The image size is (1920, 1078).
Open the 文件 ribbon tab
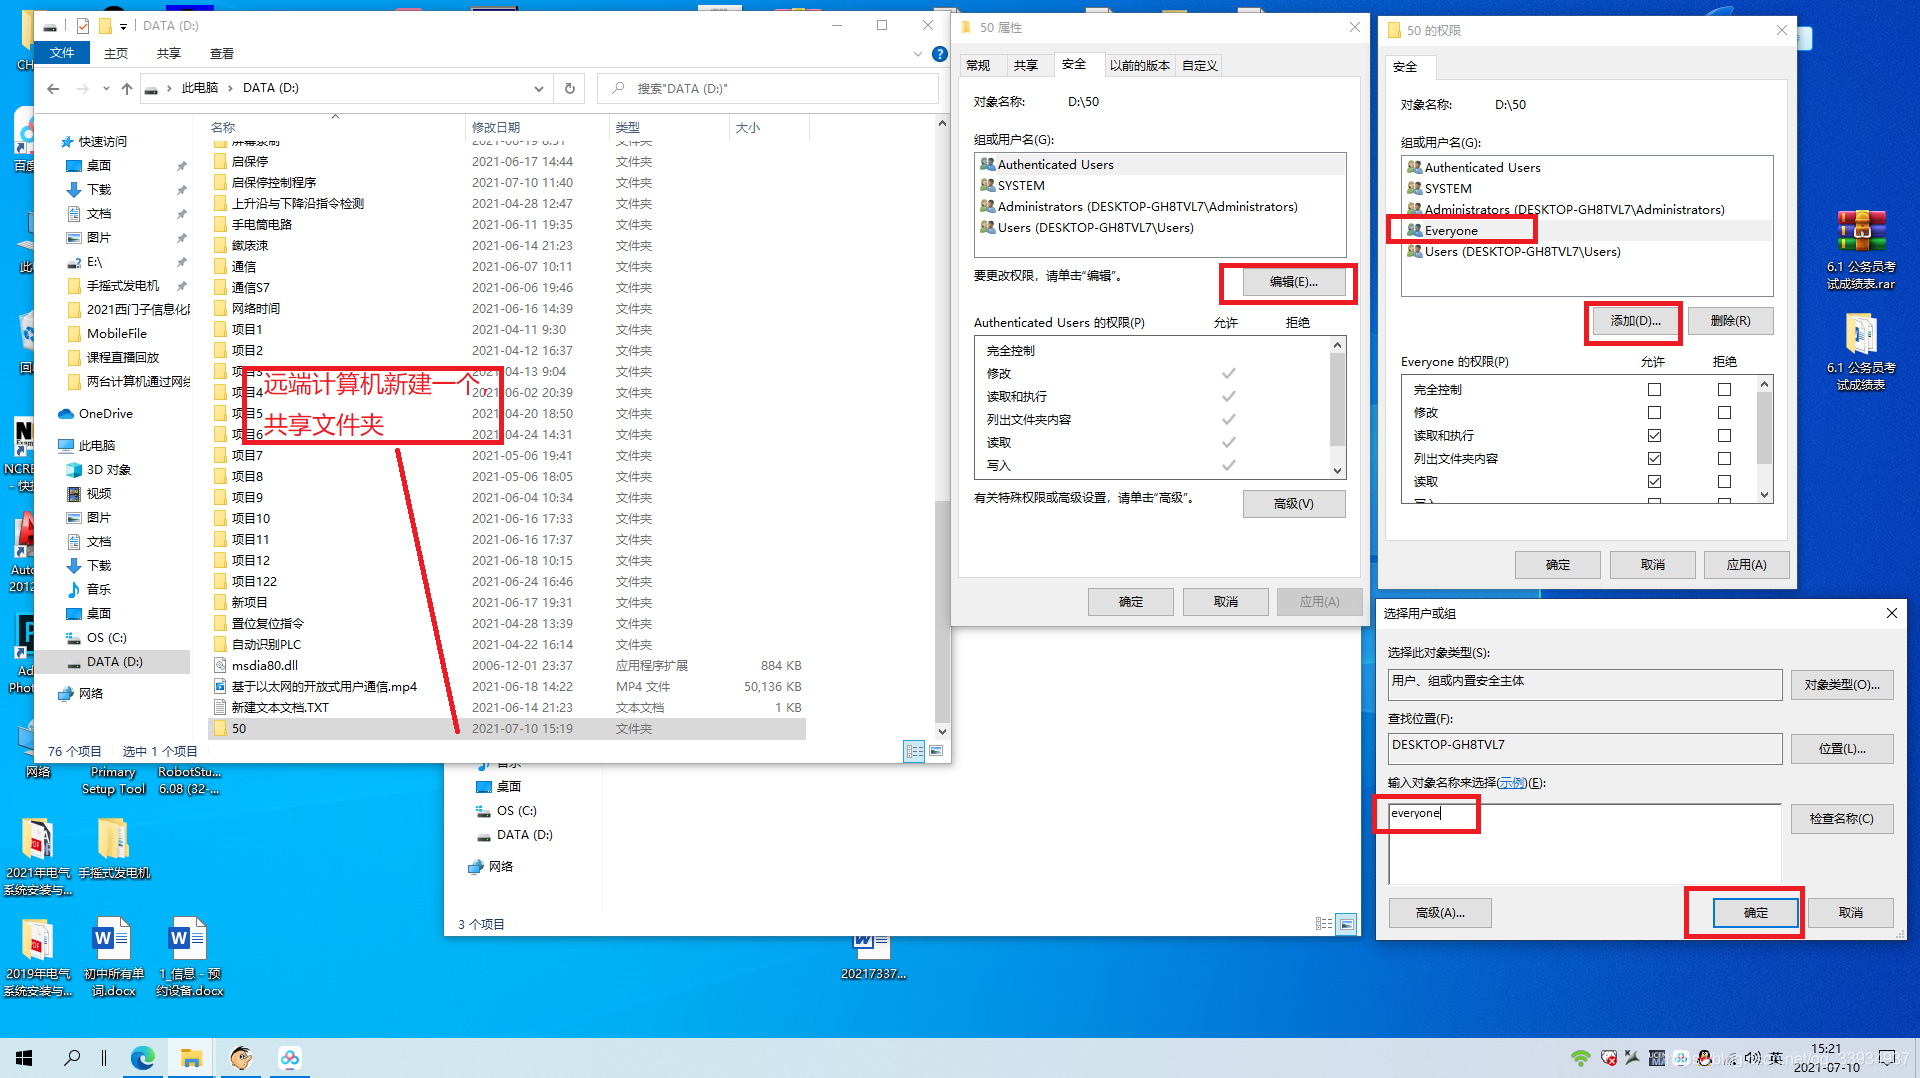(62, 54)
